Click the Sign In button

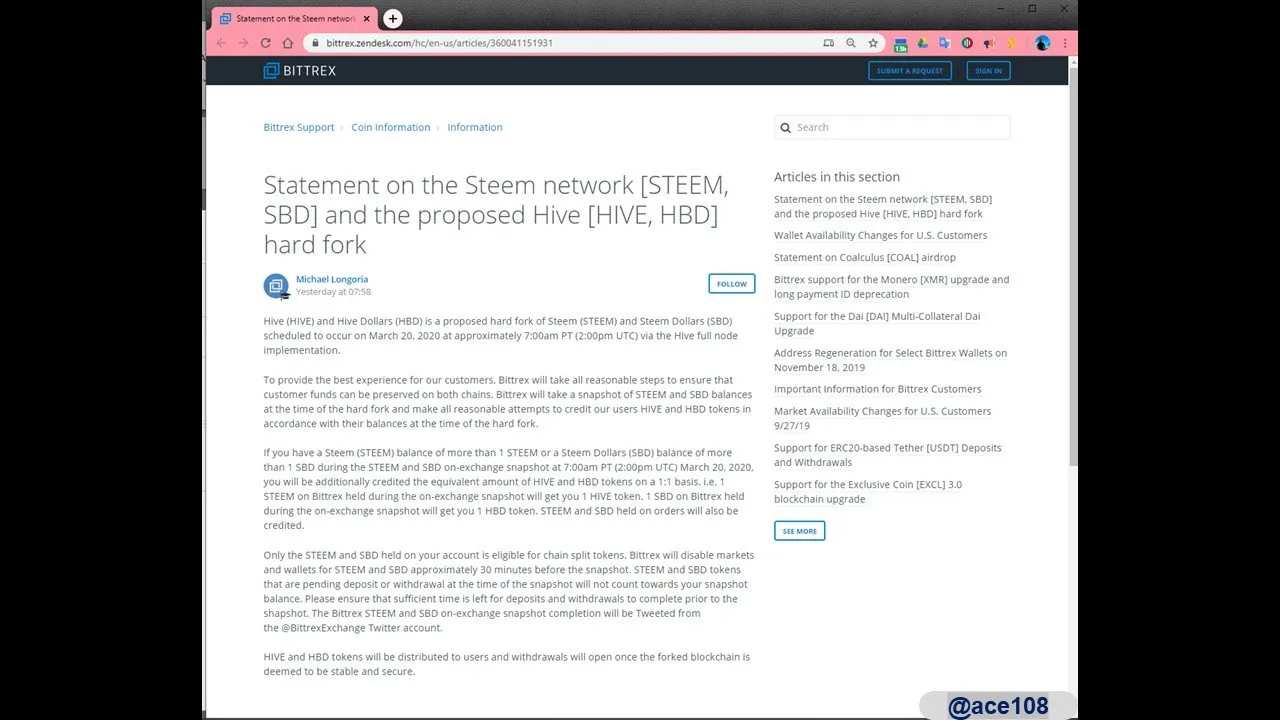pyautogui.click(x=988, y=71)
